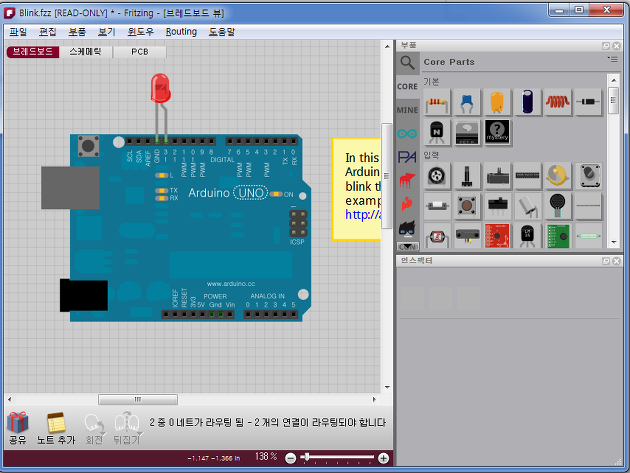
Task: Open the red dripping-logo parts bin
Action: [407, 181]
